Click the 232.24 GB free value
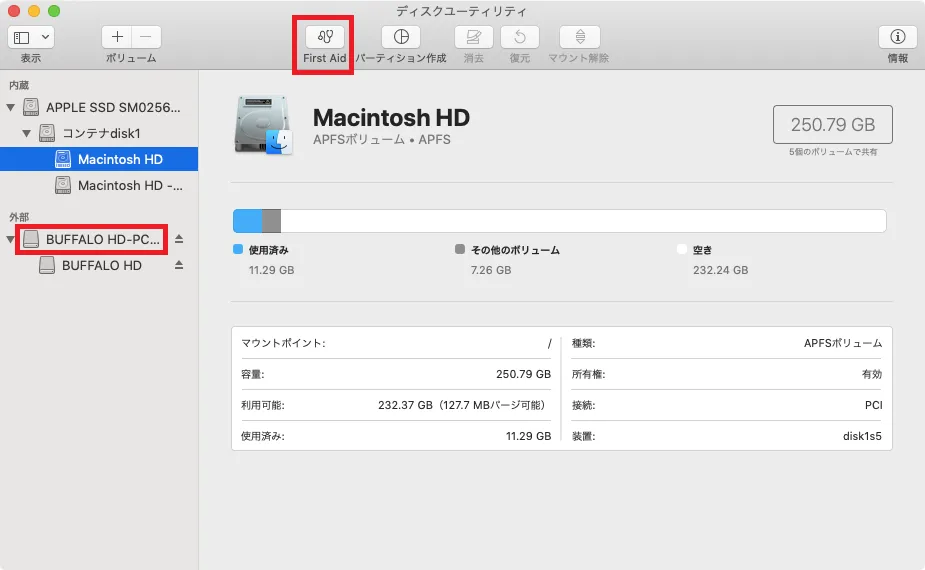 tap(720, 270)
